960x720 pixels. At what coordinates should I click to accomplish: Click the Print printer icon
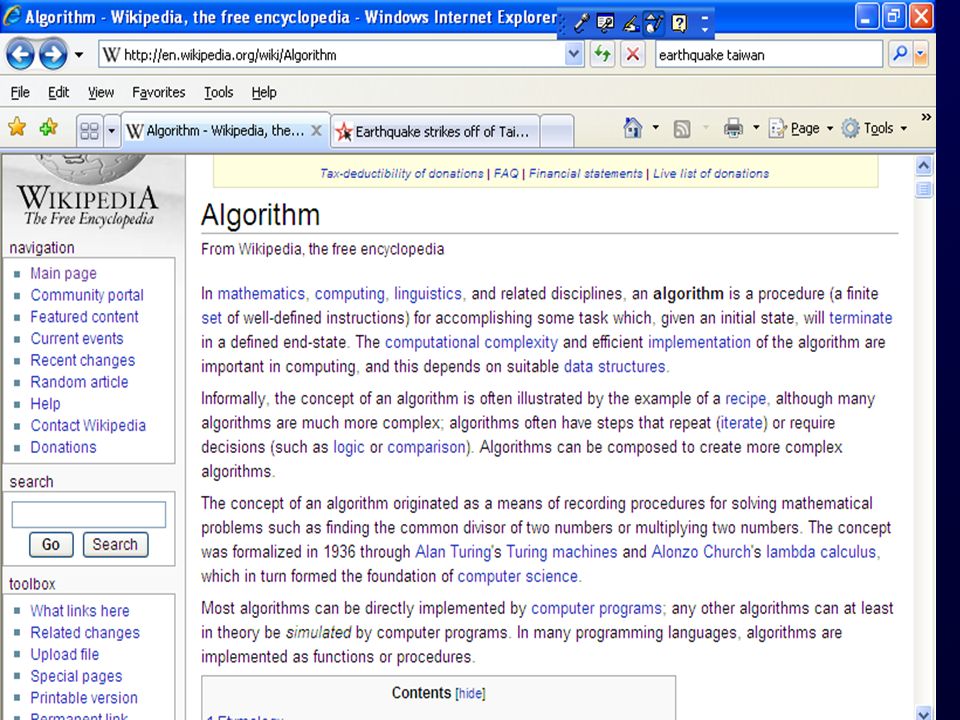[733, 128]
